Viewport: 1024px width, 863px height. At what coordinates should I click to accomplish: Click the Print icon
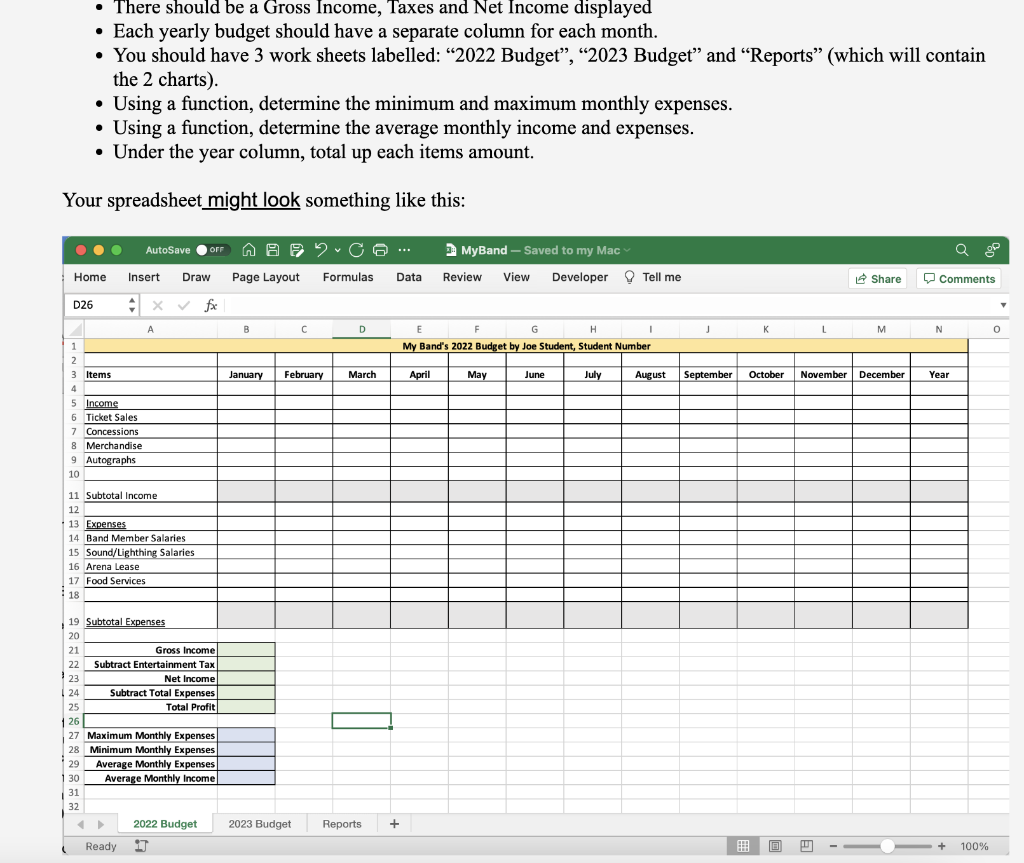380,250
